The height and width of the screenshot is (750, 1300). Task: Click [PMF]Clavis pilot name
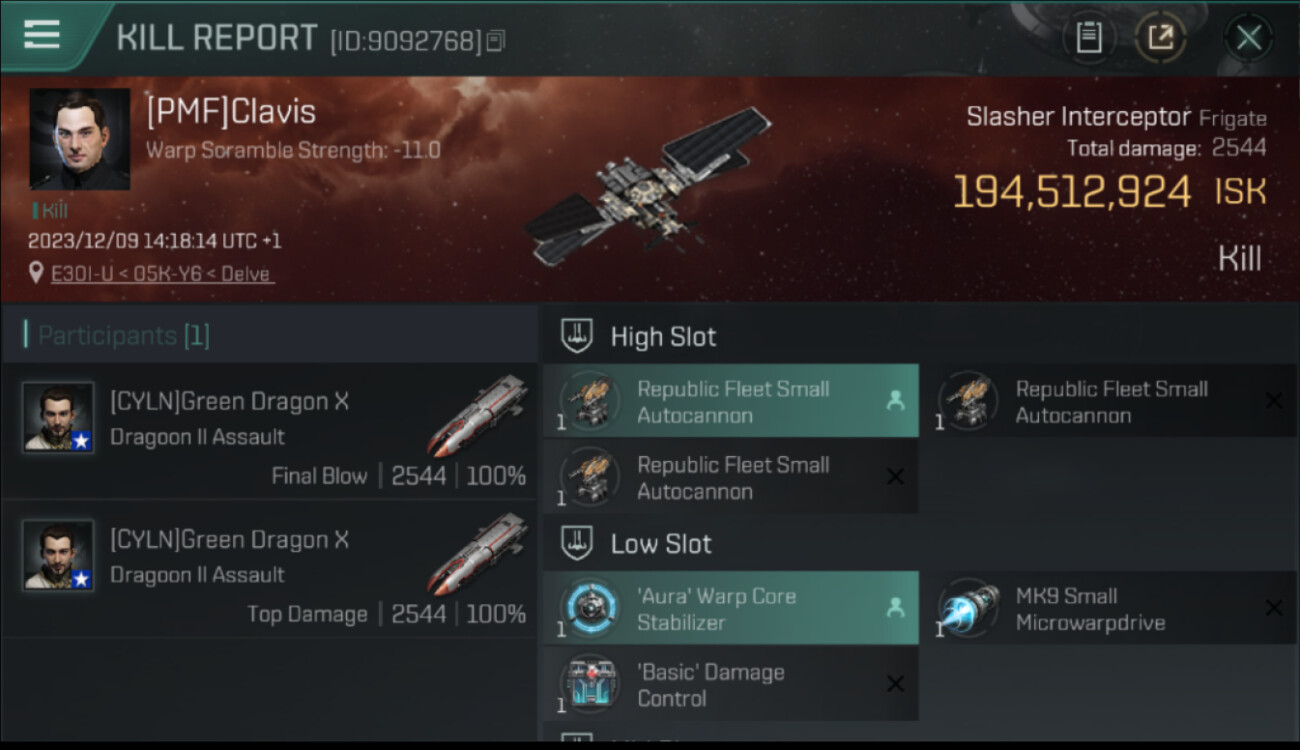[x=231, y=112]
